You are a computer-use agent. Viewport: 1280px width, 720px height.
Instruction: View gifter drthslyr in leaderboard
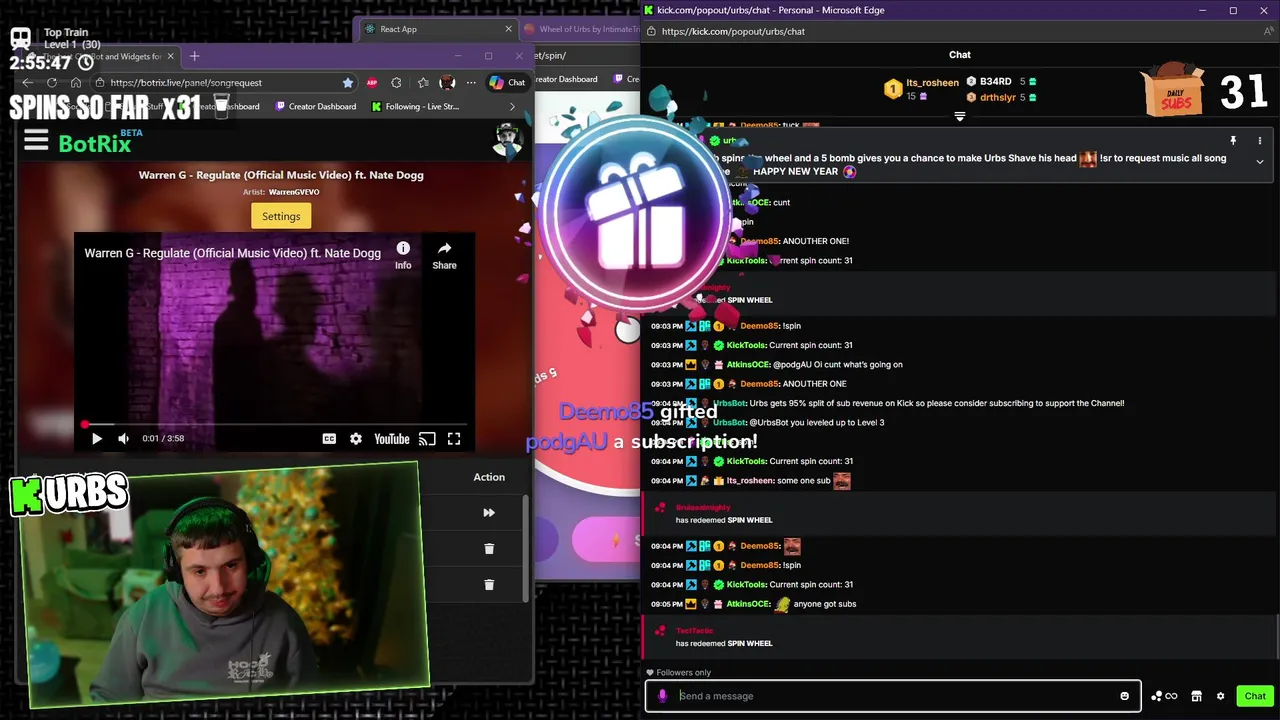click(1002, 97)
